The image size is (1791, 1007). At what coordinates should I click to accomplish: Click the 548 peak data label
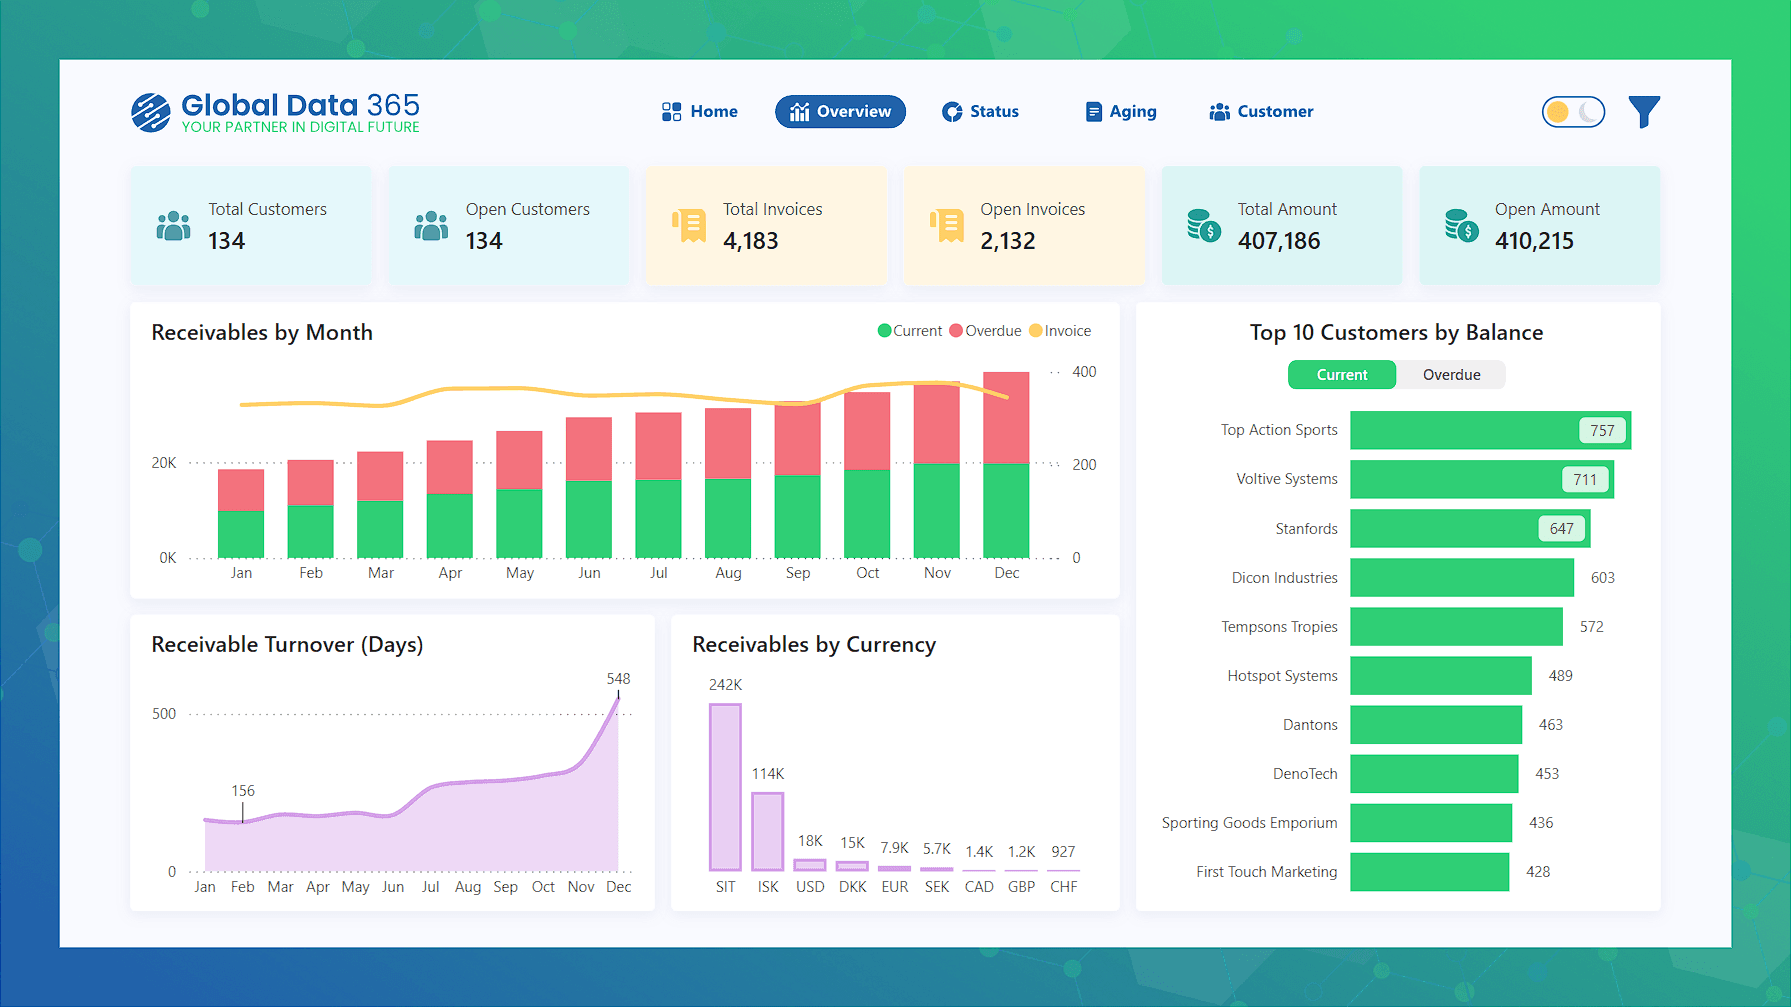pos(618,678)
